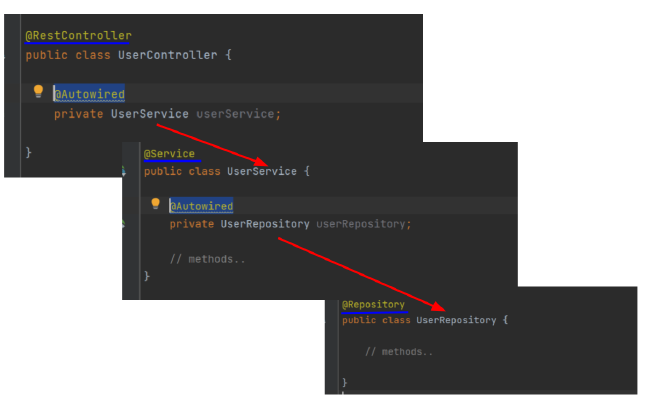Screen dimensions: 660x406
Task: Click the UserService type in the userService field
Action: [x=149, y=114]
